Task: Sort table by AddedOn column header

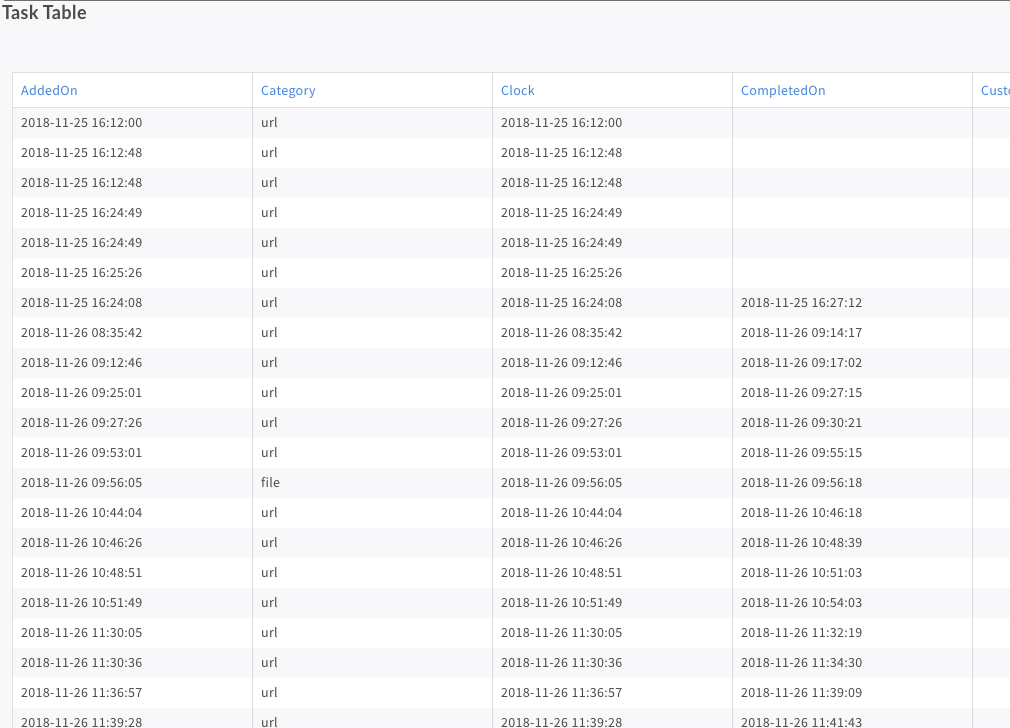Action: pyautogui.click(x=49, y=91)
